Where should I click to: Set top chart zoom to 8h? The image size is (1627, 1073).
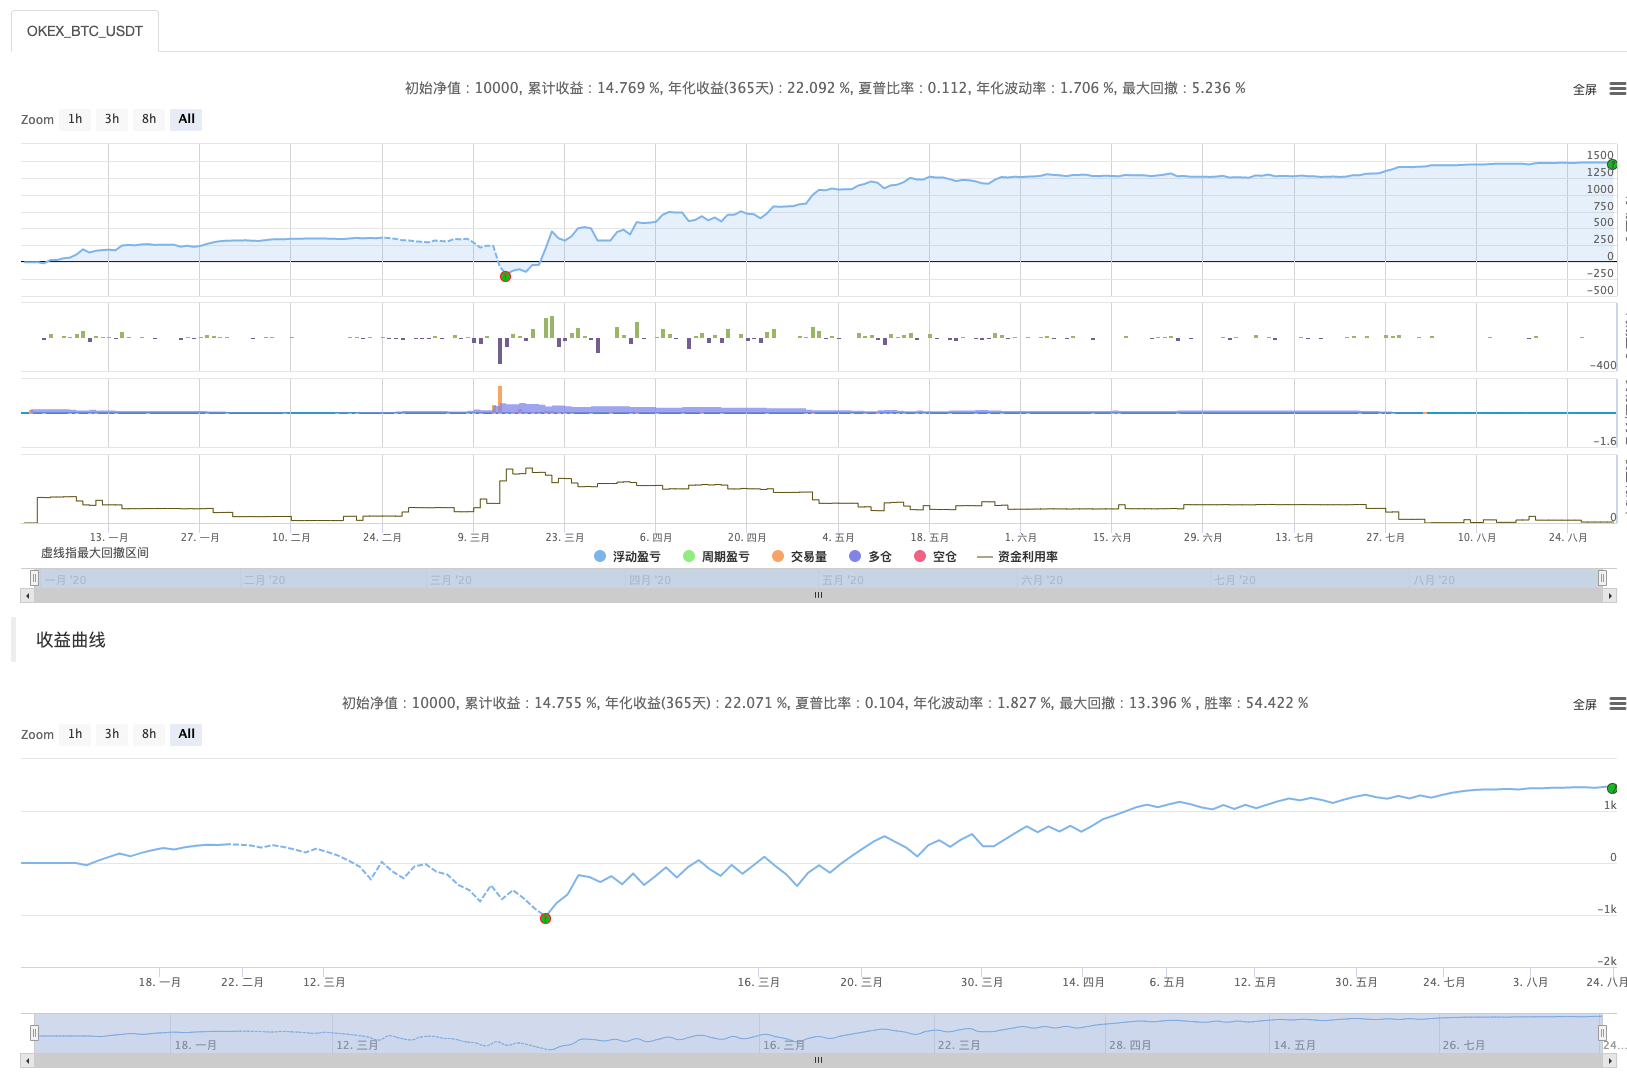pyautogui.click(x=149, y=119)
